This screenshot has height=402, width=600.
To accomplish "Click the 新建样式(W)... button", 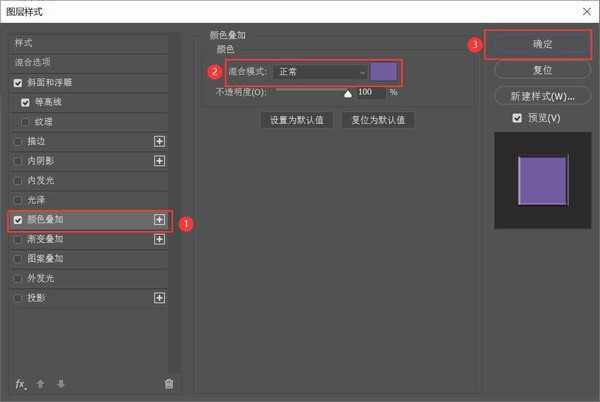I will click(x=542, y=97).
